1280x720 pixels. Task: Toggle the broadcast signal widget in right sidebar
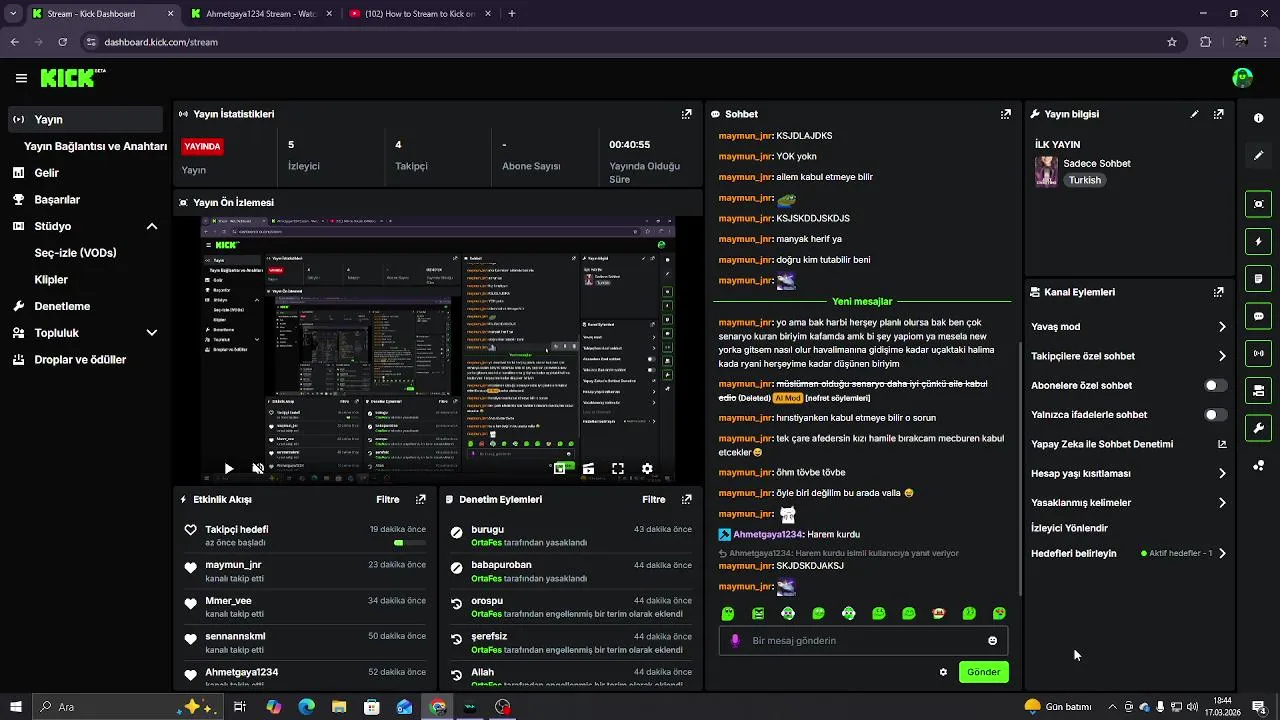tap(1258, 353)
